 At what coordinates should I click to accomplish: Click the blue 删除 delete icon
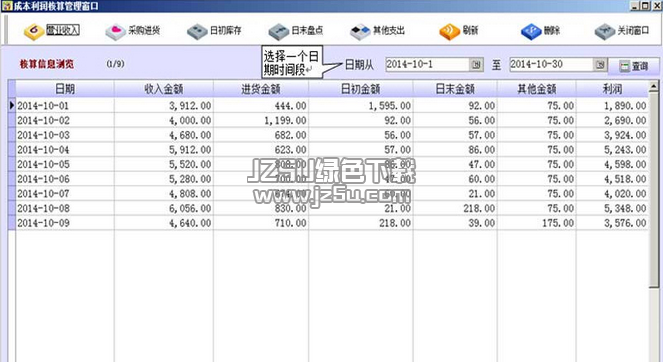(x=531, y=31)
